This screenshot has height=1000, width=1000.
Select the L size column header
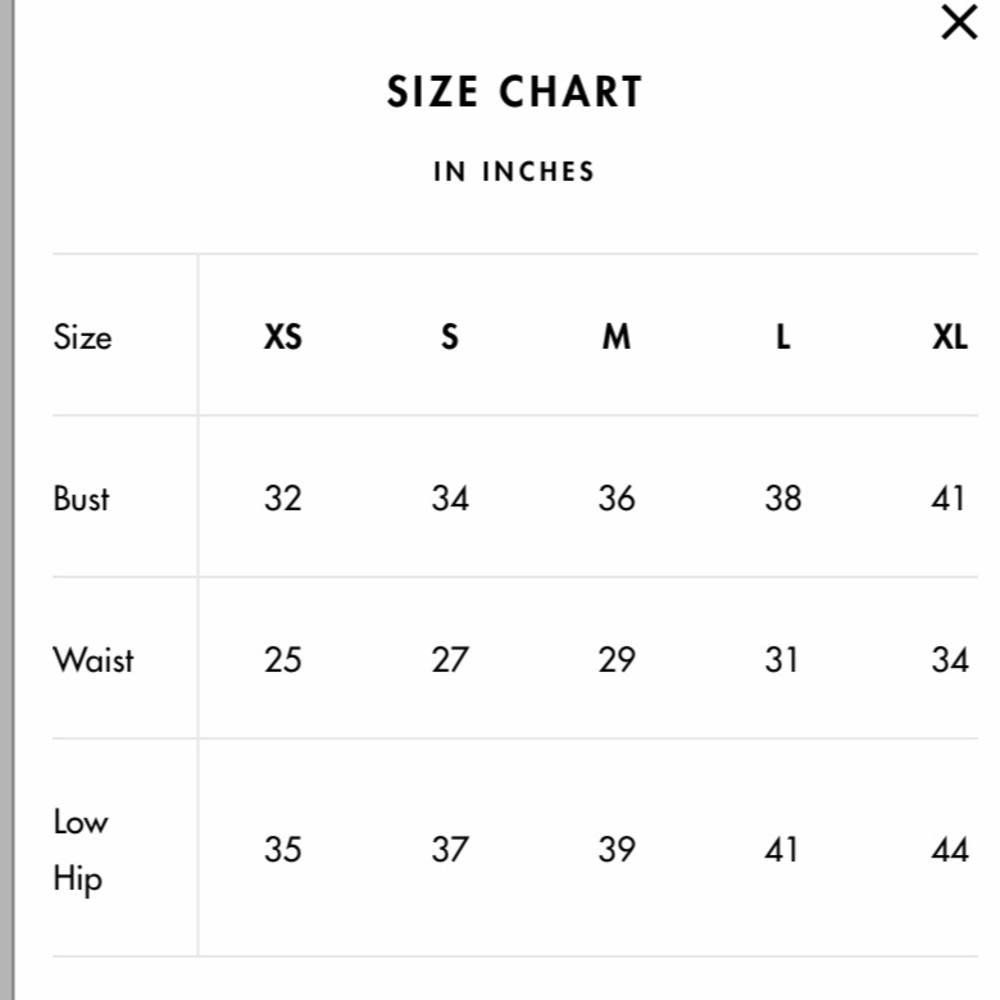pyautogui.click(x=783, y=337)
